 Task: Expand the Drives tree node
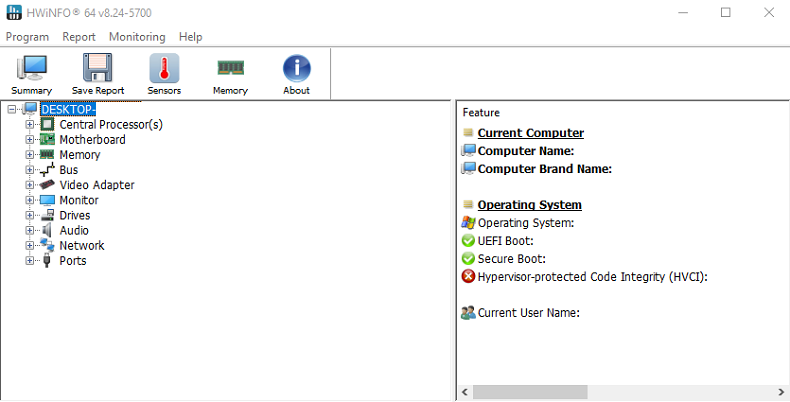tap(30, 215)
